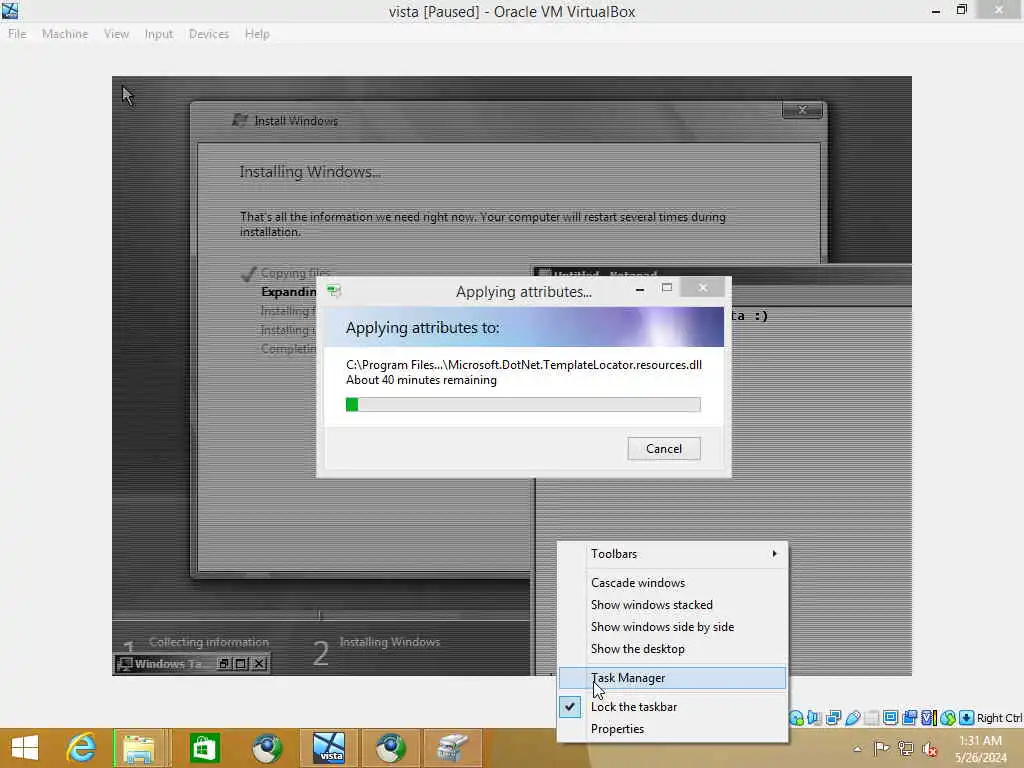Show hidden system tray icons
Image resolution: width=1024 pixels, height=768 pixels.
coord(857,749)
